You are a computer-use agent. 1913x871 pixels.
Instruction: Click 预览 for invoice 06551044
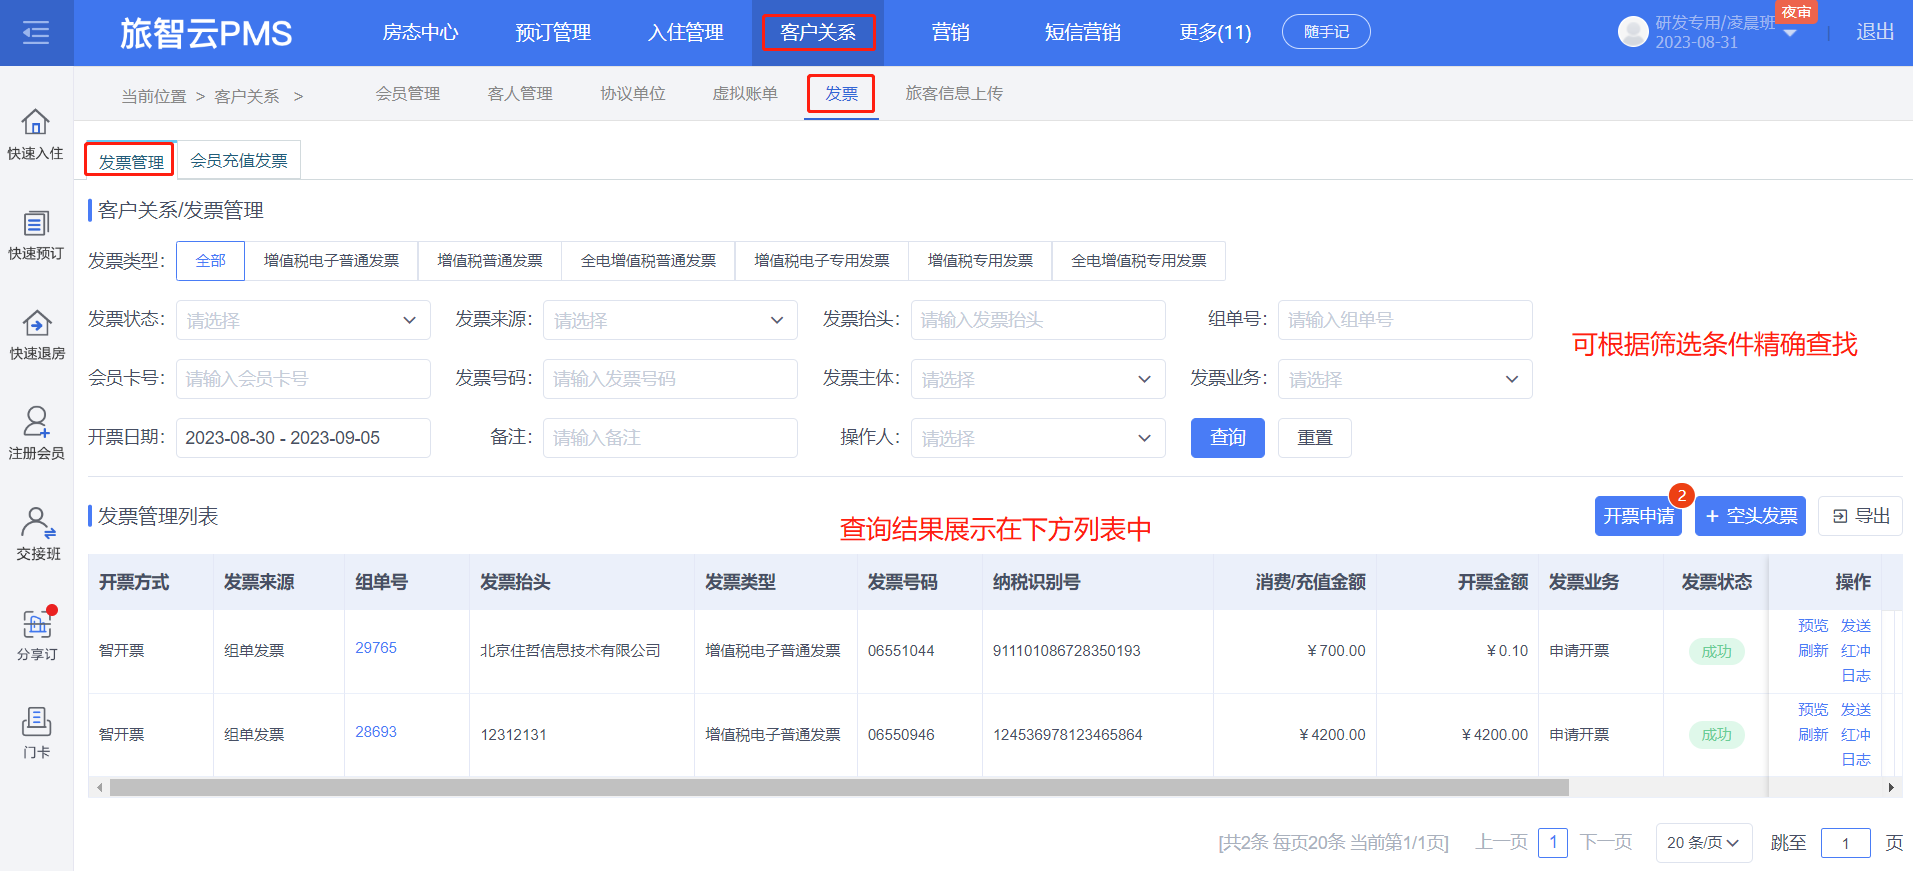(x=1813, y=626)
